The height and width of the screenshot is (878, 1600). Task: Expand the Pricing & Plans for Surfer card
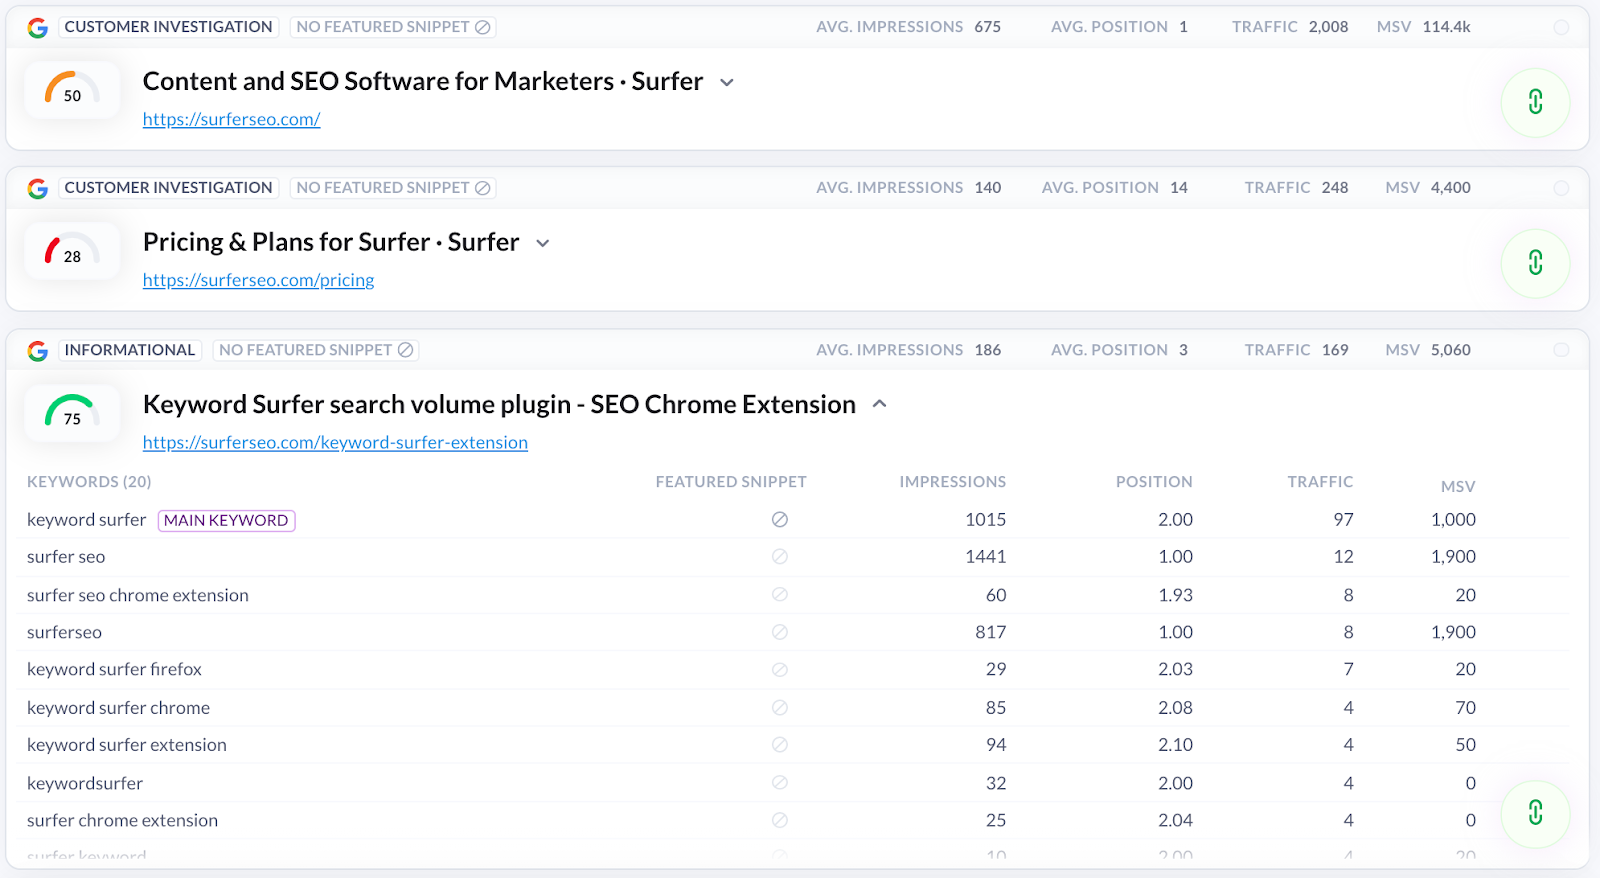point(543,243)
